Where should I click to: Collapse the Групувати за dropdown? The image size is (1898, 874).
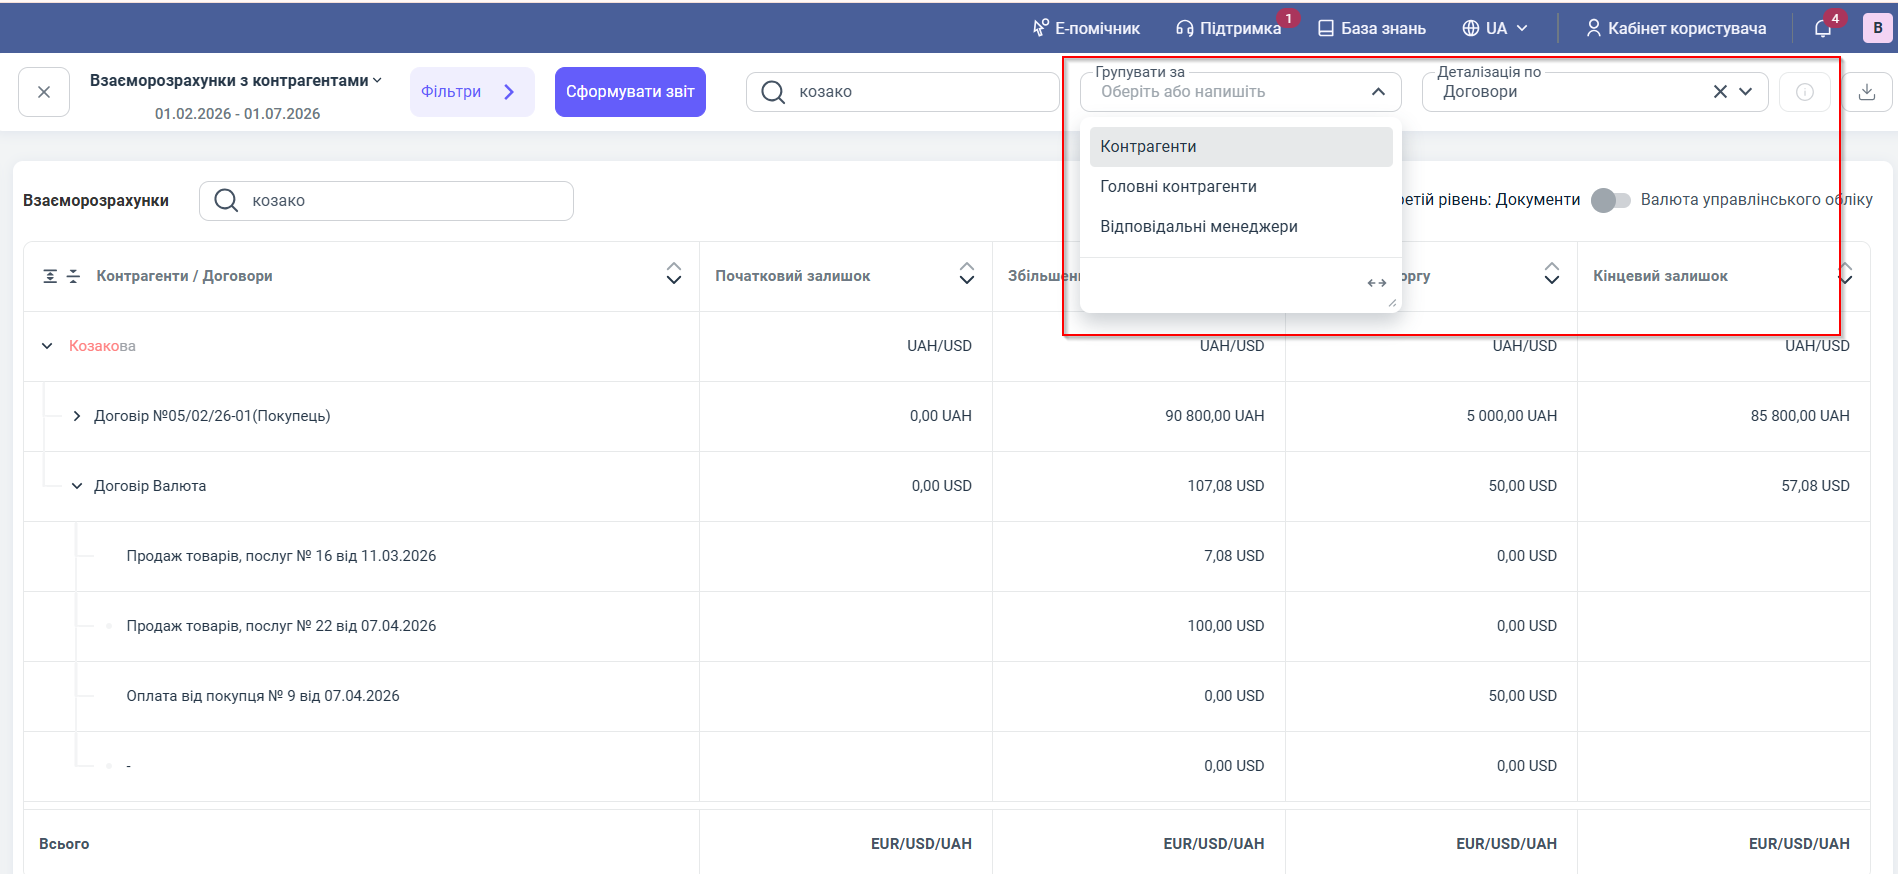click(1378, 92)
